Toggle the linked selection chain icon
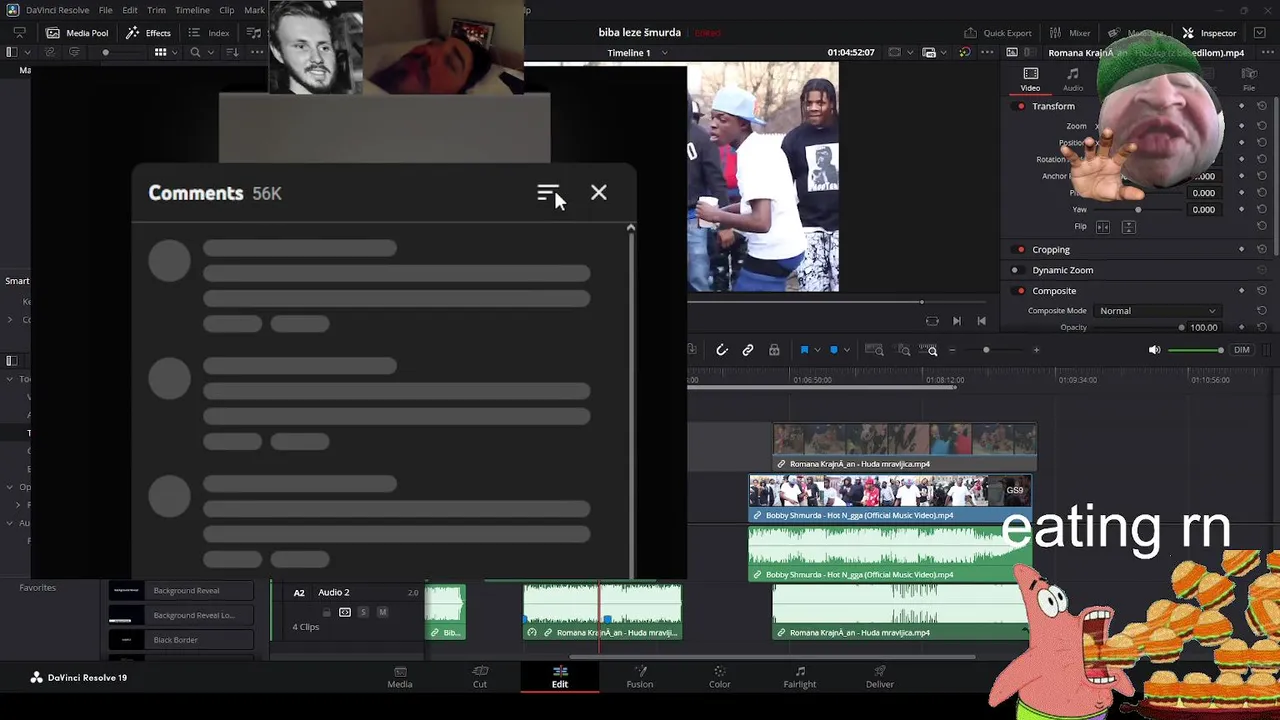Image resolution: width=1280 pixels, height=720 pixels. tap(747, 350)
